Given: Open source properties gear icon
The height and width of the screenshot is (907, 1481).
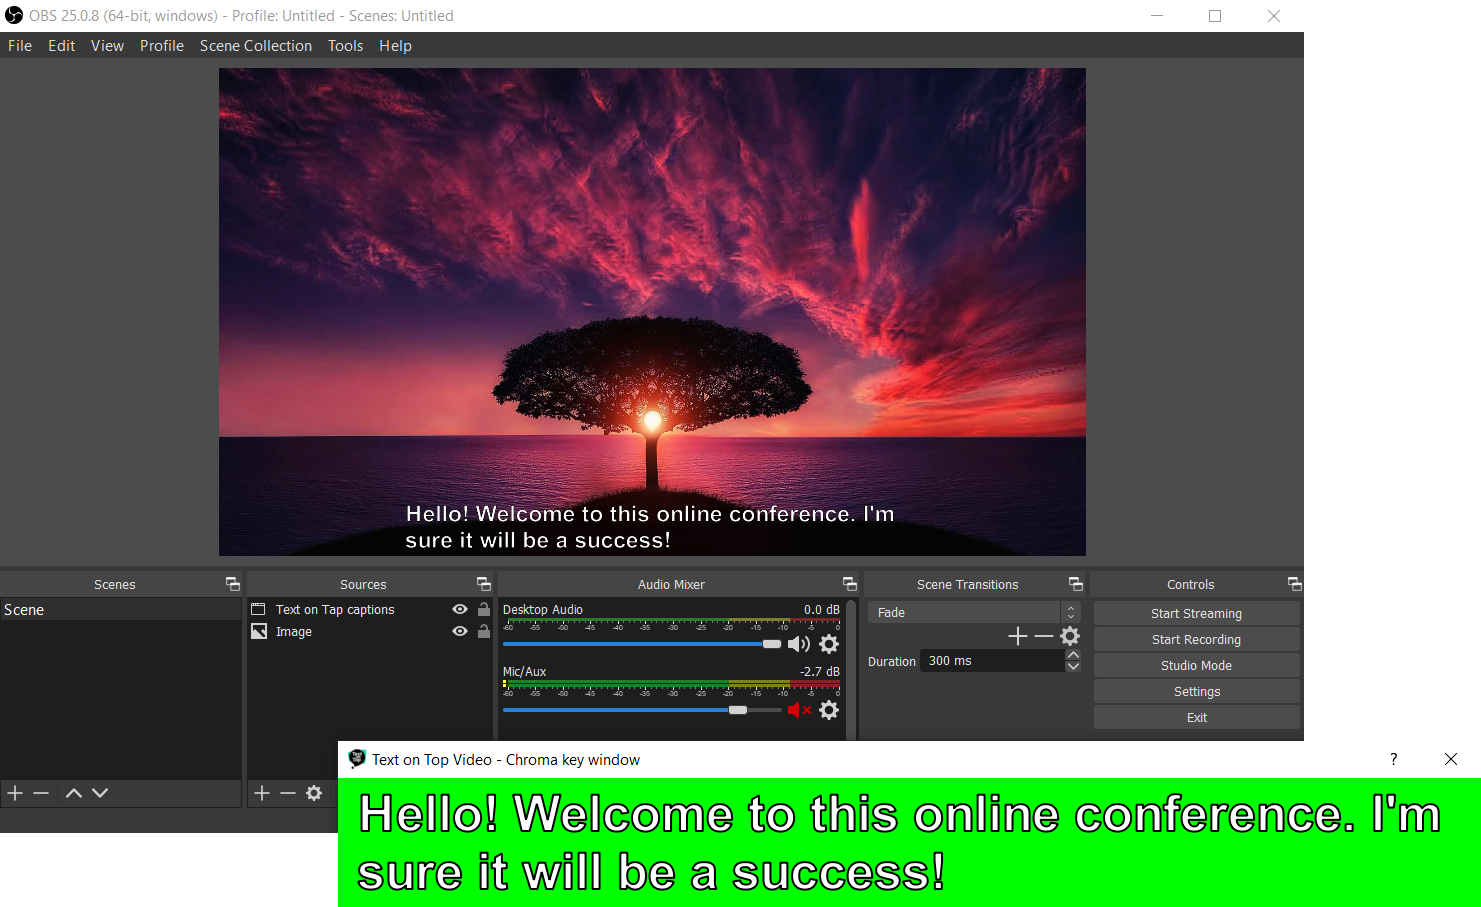Looking at the screenshot, I should pyautogui.click(x=314, y=793).
